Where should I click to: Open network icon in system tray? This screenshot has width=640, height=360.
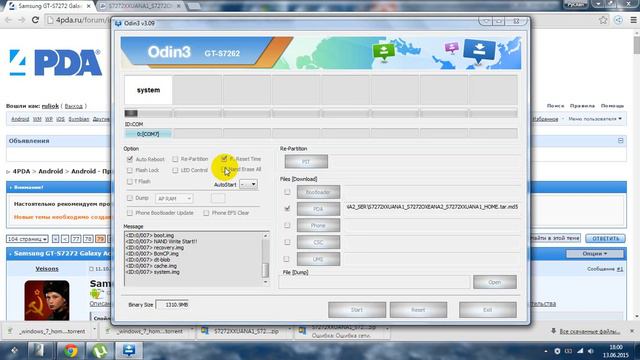pos(580,351)
